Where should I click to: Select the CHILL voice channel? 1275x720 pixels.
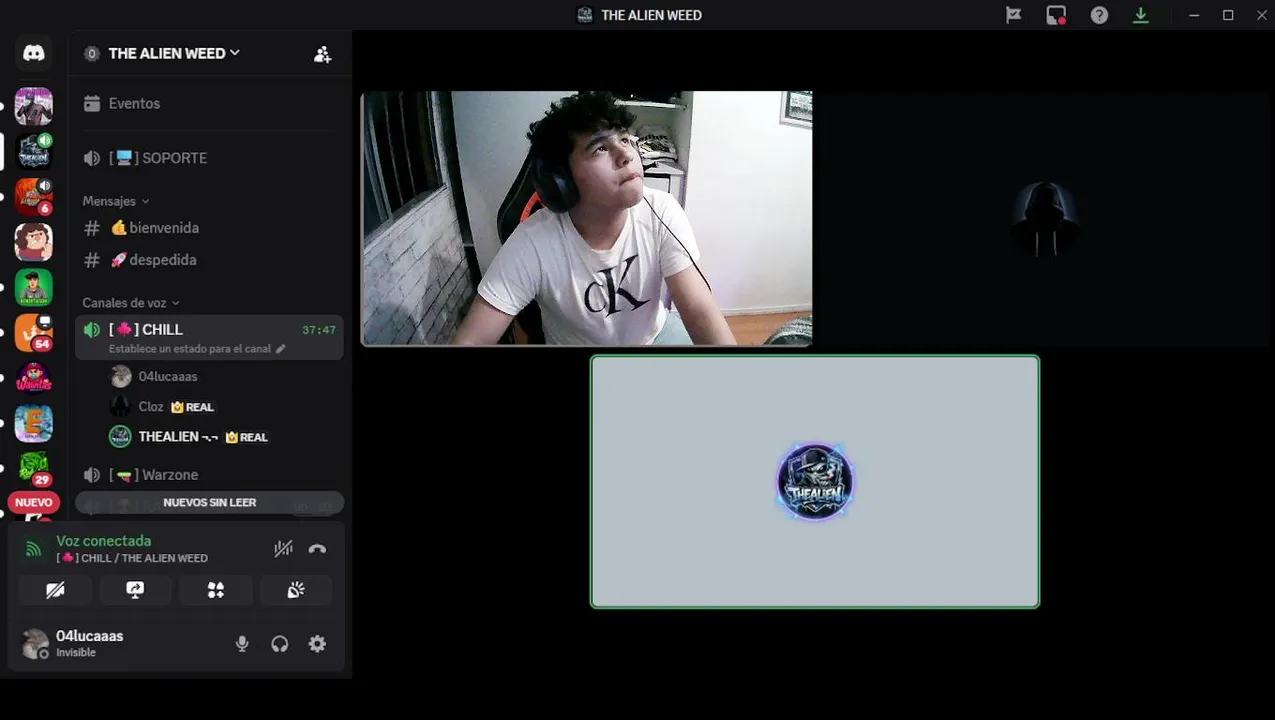tap(209, 337)
